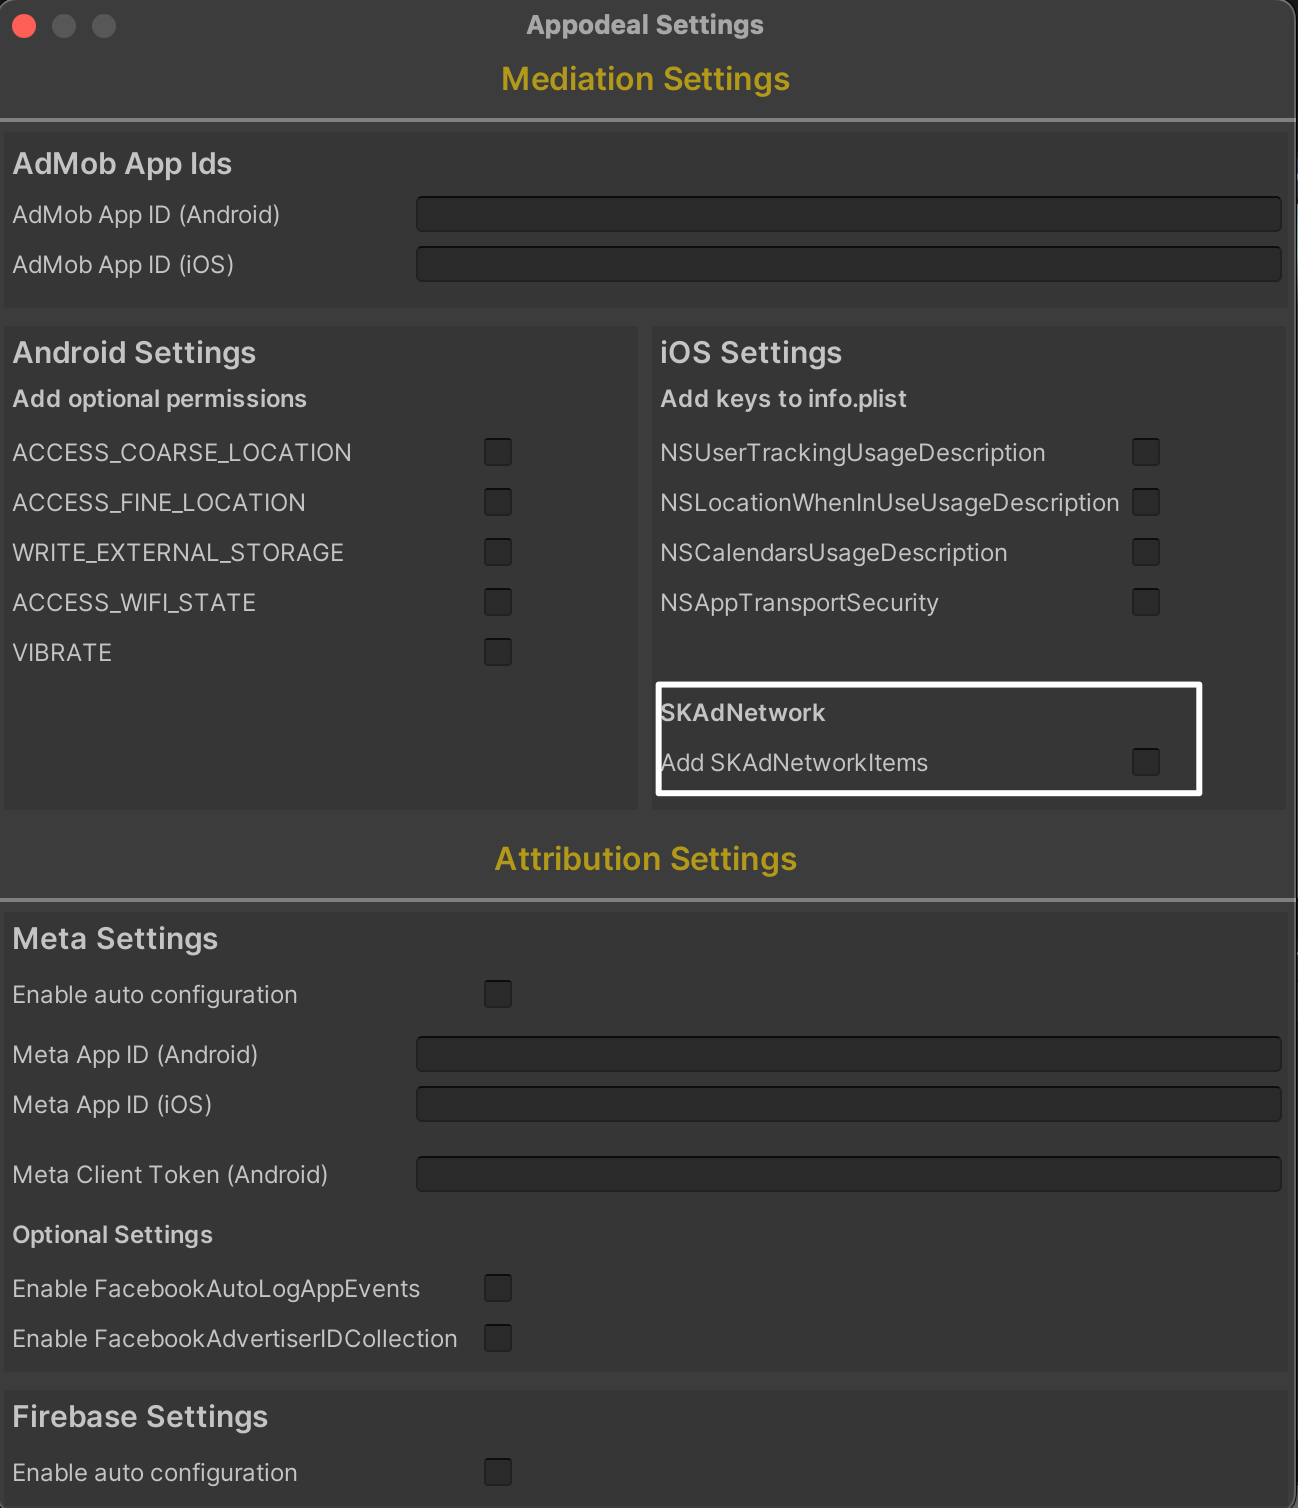The image size is (1298, 1508).
Task: Toggle NSAppTransportSecurity checkbox
Action: click(1146, 602)
